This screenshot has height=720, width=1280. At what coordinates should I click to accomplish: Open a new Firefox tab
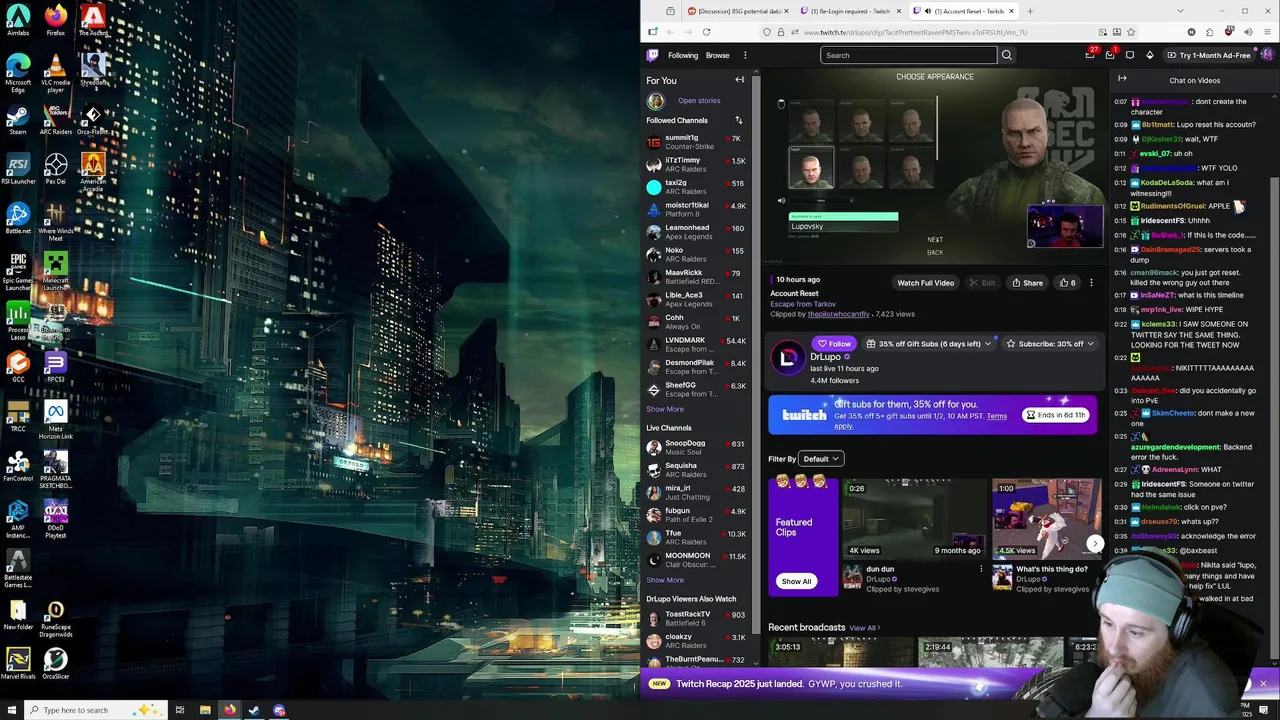pos(1030,11)
